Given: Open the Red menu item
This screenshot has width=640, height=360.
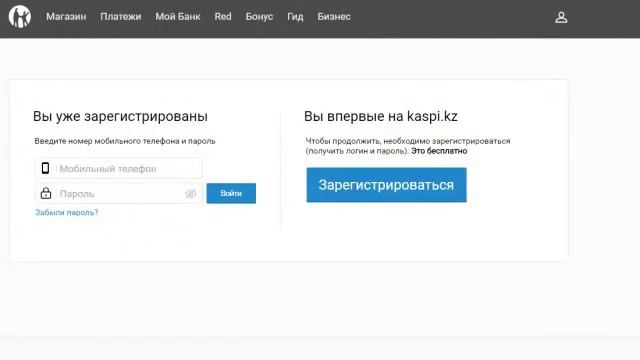Looking at the screenshot, I should pos(223,16).
